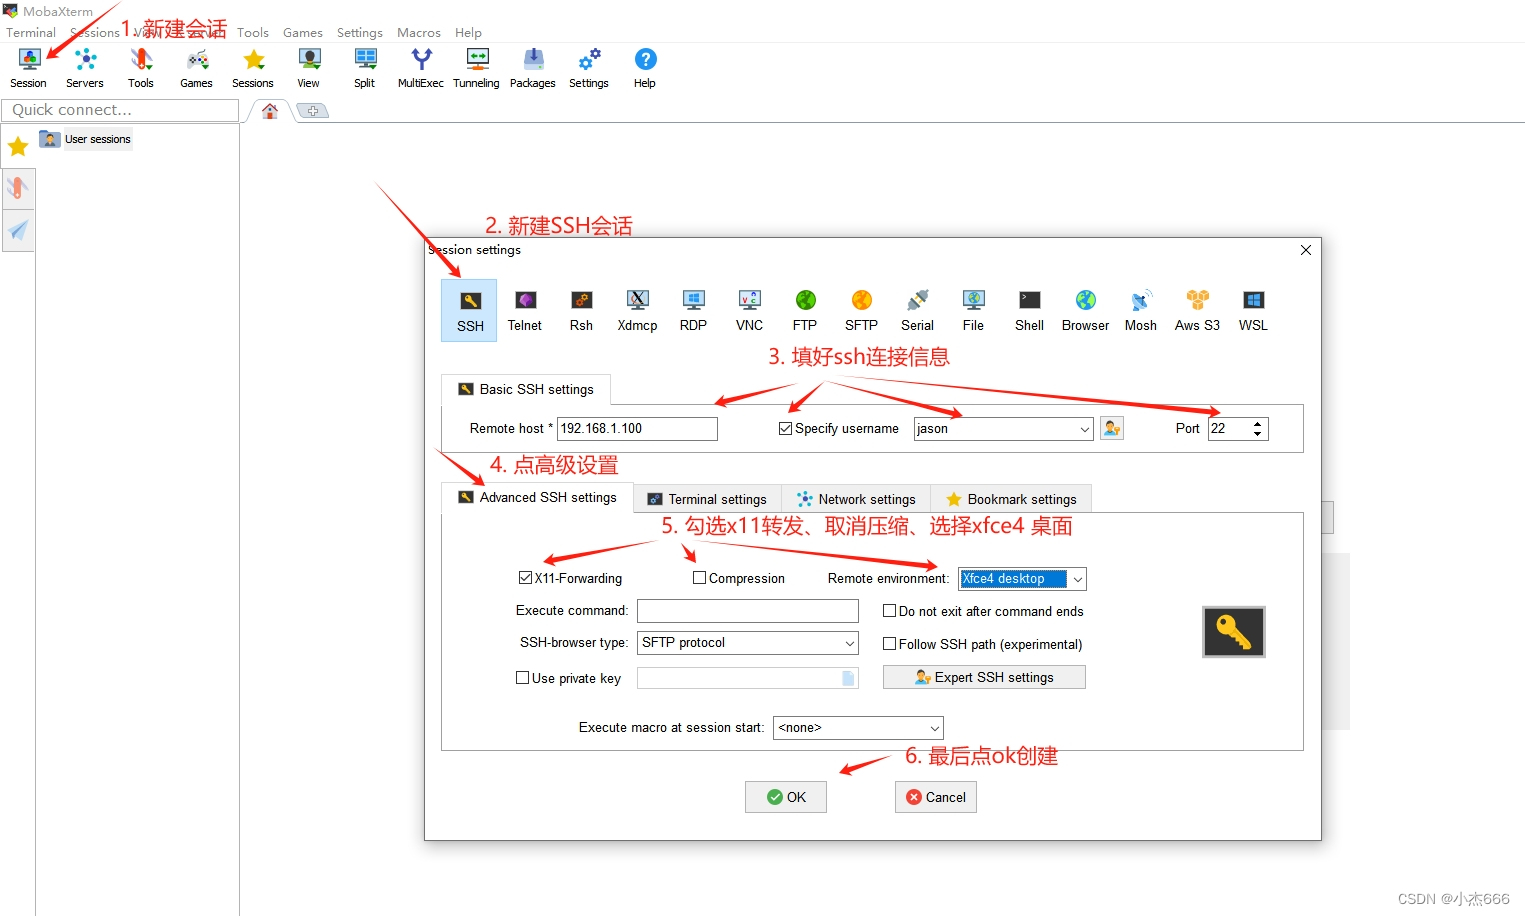Open the Packages manager

coord(533,68)
